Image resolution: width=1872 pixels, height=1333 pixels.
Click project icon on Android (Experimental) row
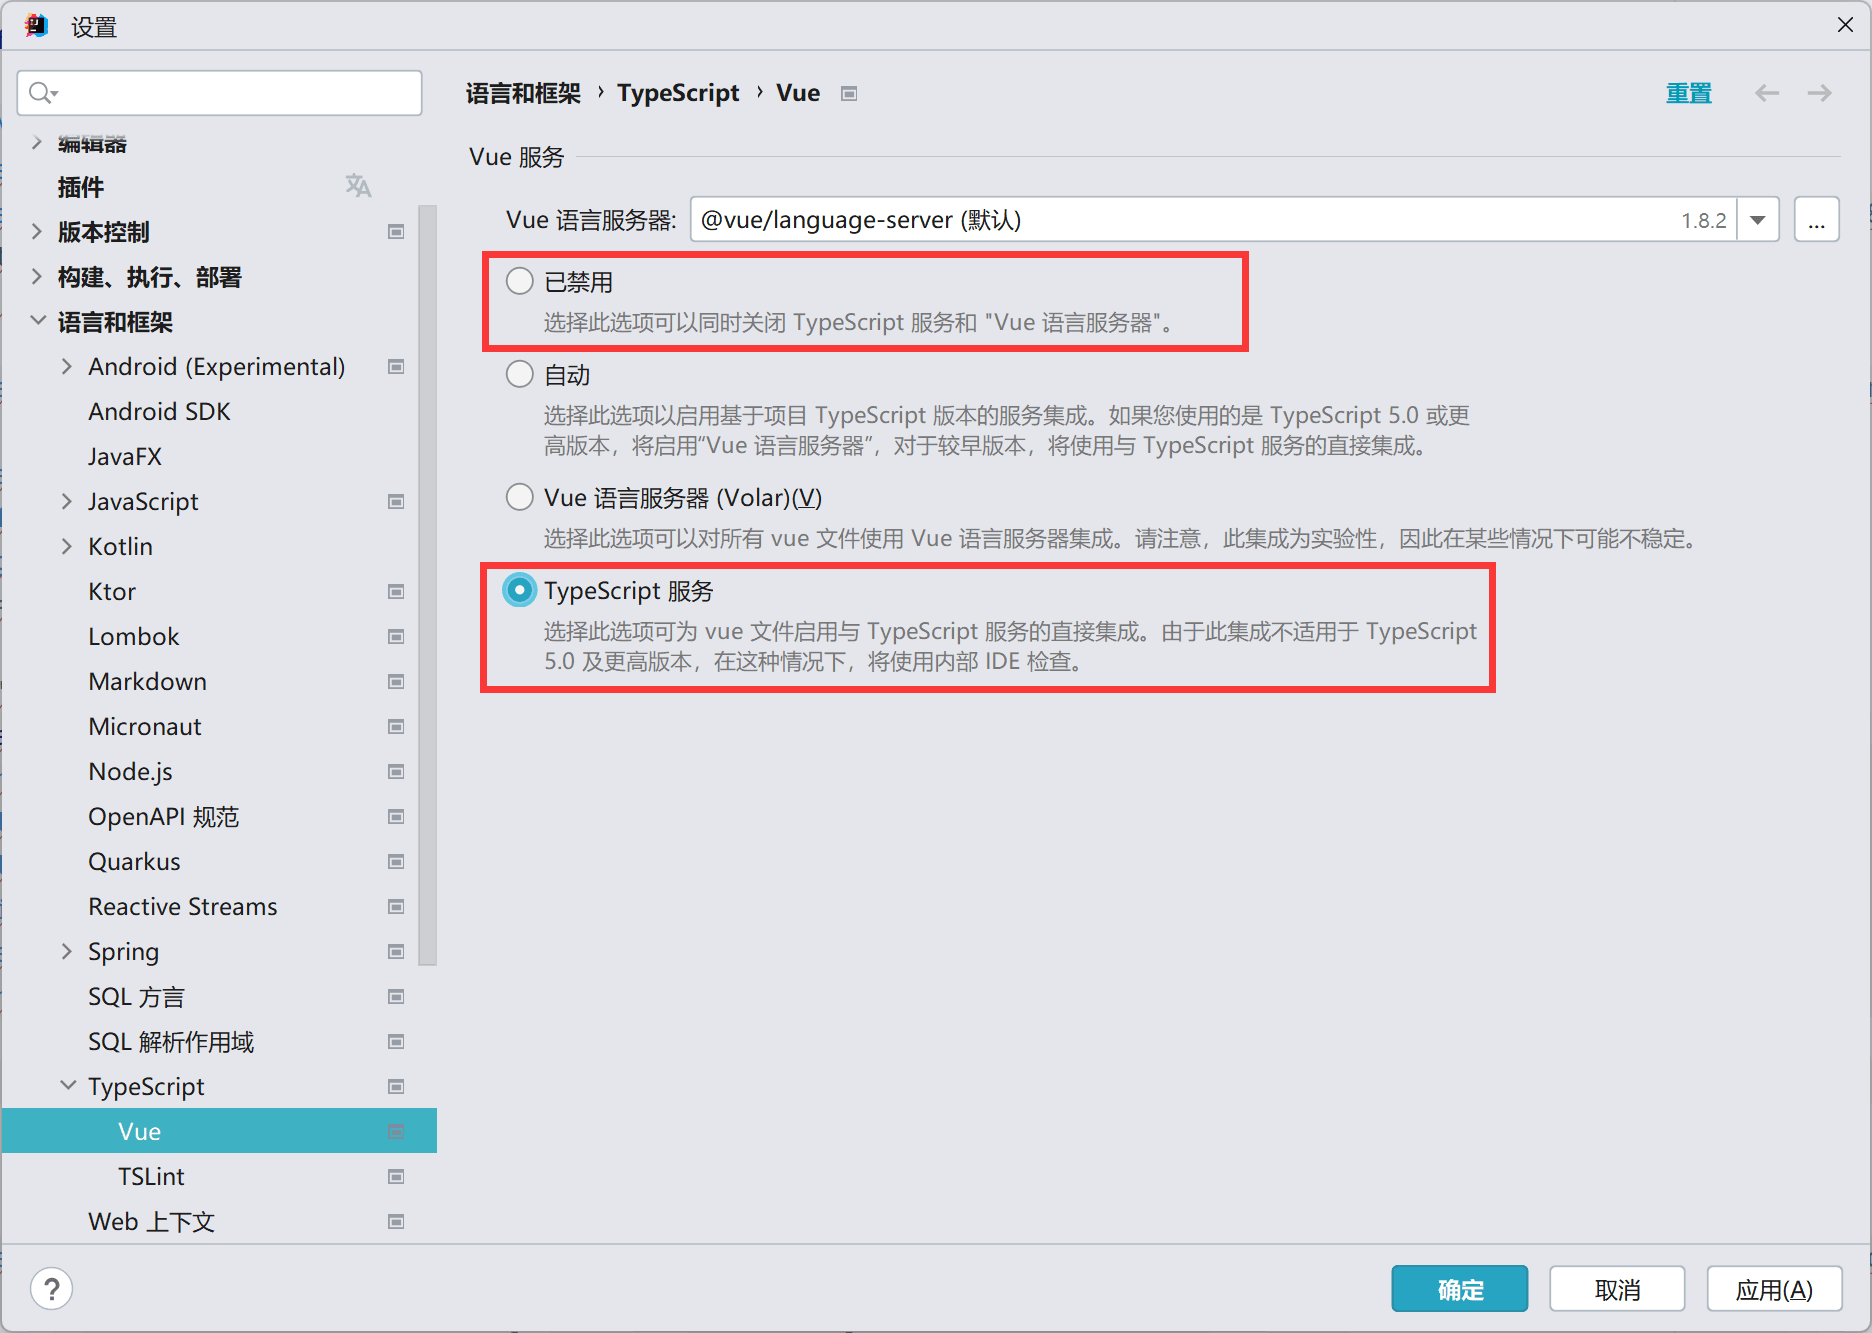(396, 367)
